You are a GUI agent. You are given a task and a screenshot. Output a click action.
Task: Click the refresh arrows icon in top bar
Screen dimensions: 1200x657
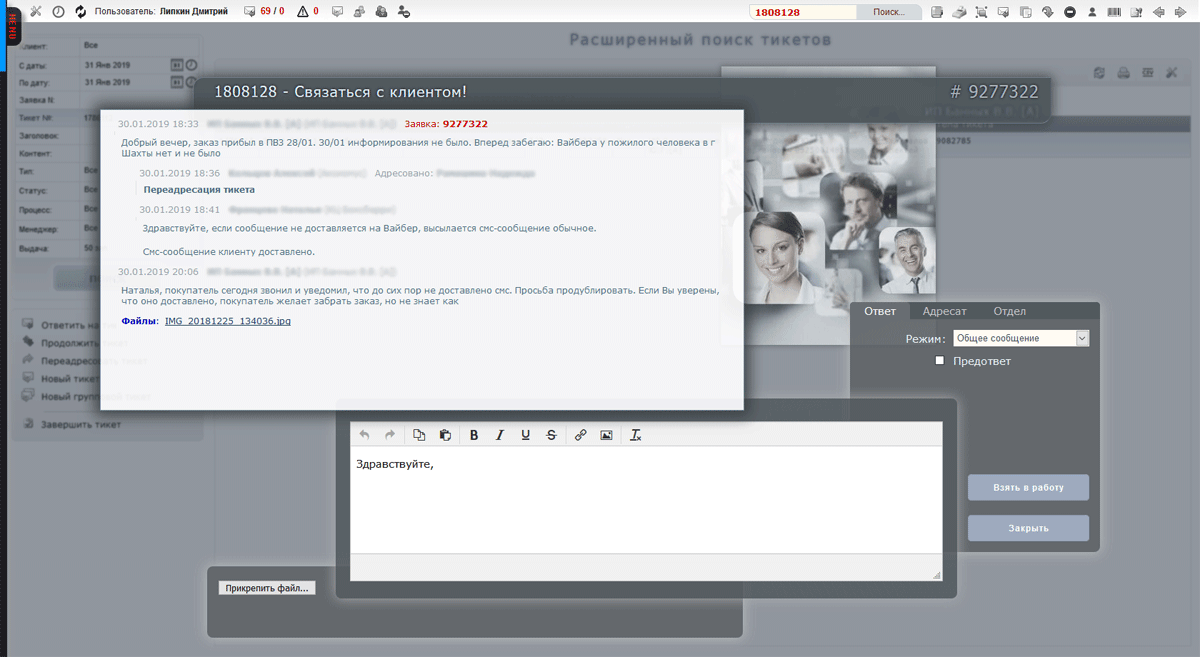pyautogui.click(x=81, y=11)
